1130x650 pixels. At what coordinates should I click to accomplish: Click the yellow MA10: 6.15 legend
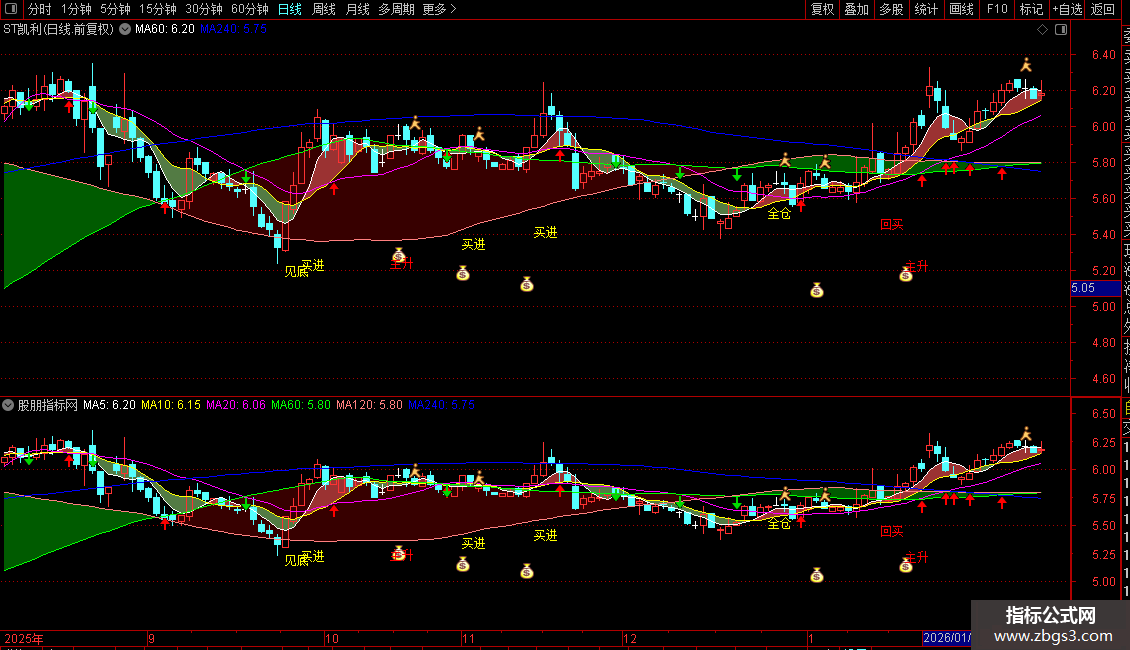[171, 405]
